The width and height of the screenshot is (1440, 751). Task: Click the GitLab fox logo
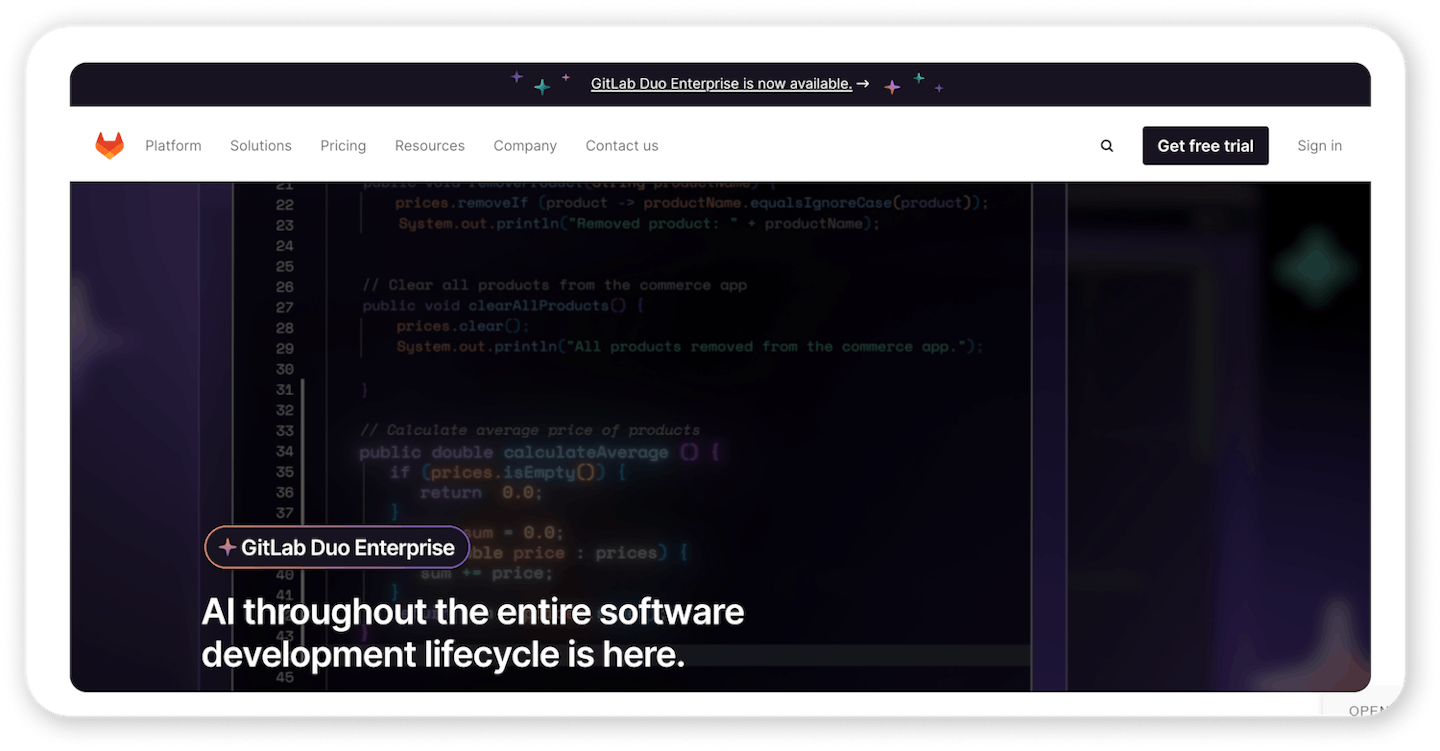(110, 145)
